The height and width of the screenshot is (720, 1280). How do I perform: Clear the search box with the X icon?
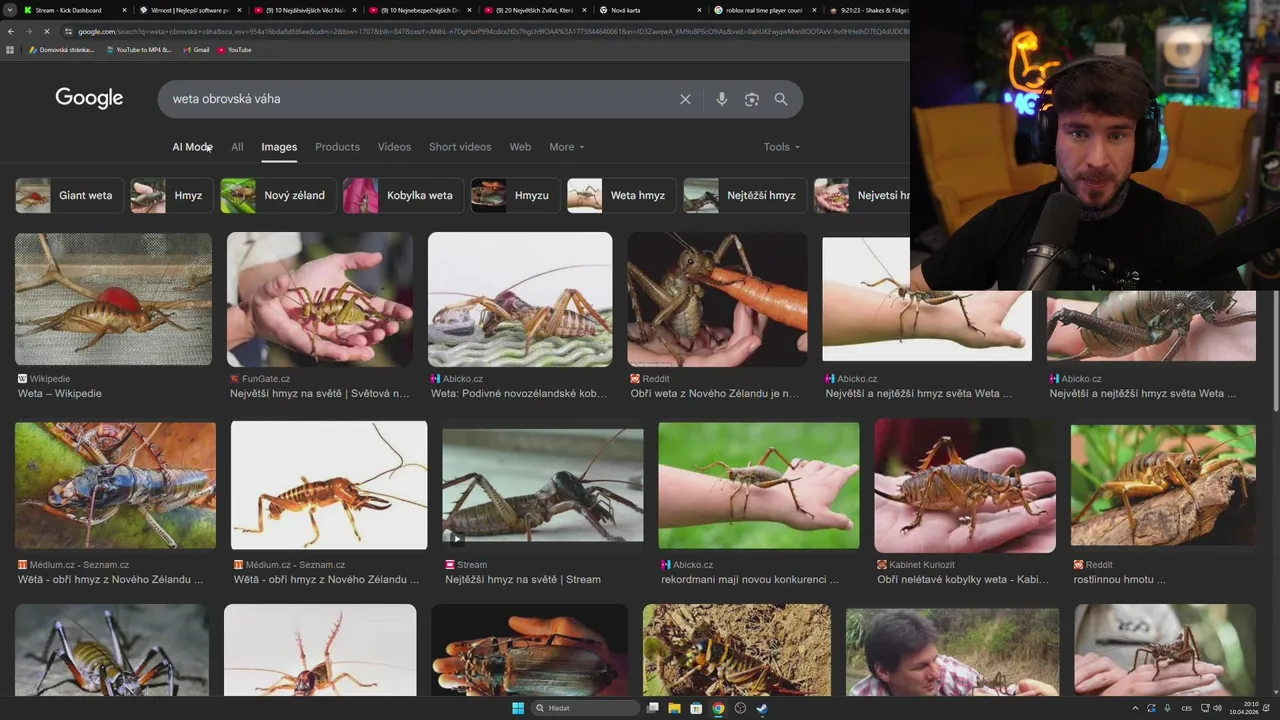coord(685,99)
